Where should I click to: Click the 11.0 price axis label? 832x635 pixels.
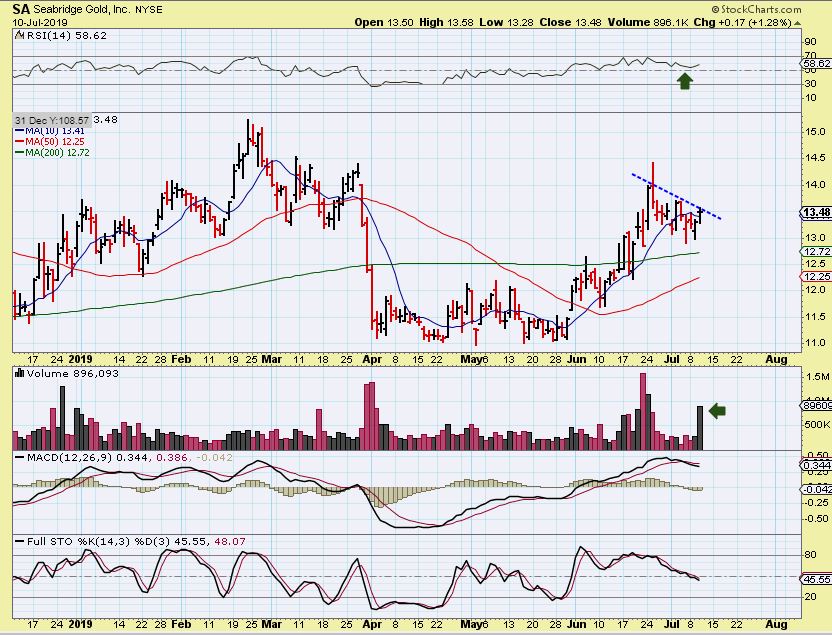pyautogui.click(x=814, y=343)
